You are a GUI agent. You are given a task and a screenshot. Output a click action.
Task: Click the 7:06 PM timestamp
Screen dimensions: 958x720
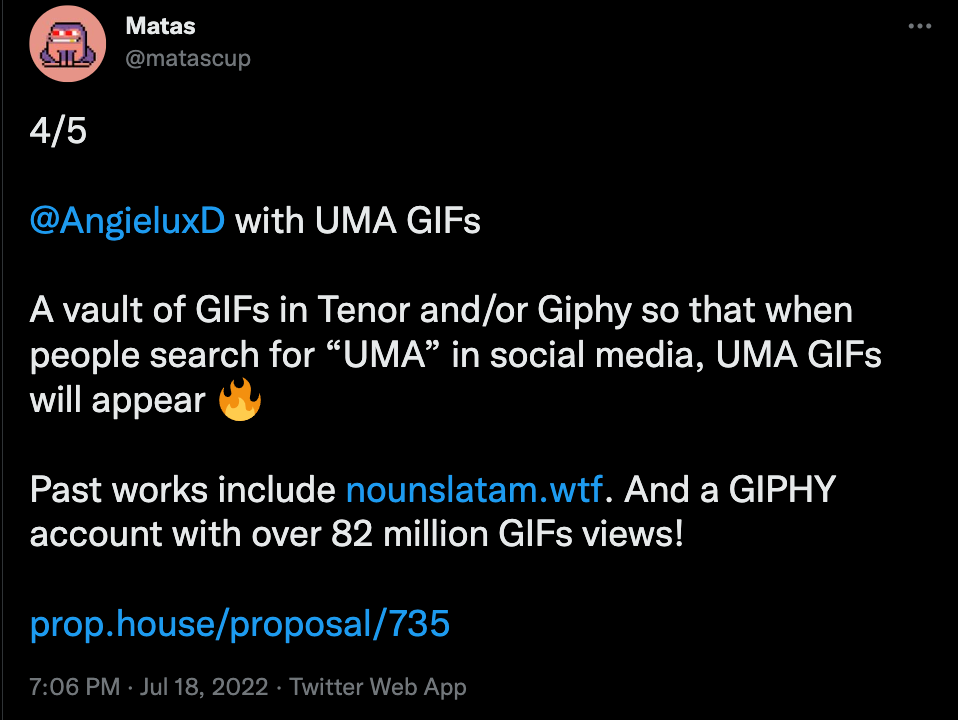[x=75, y=687]
